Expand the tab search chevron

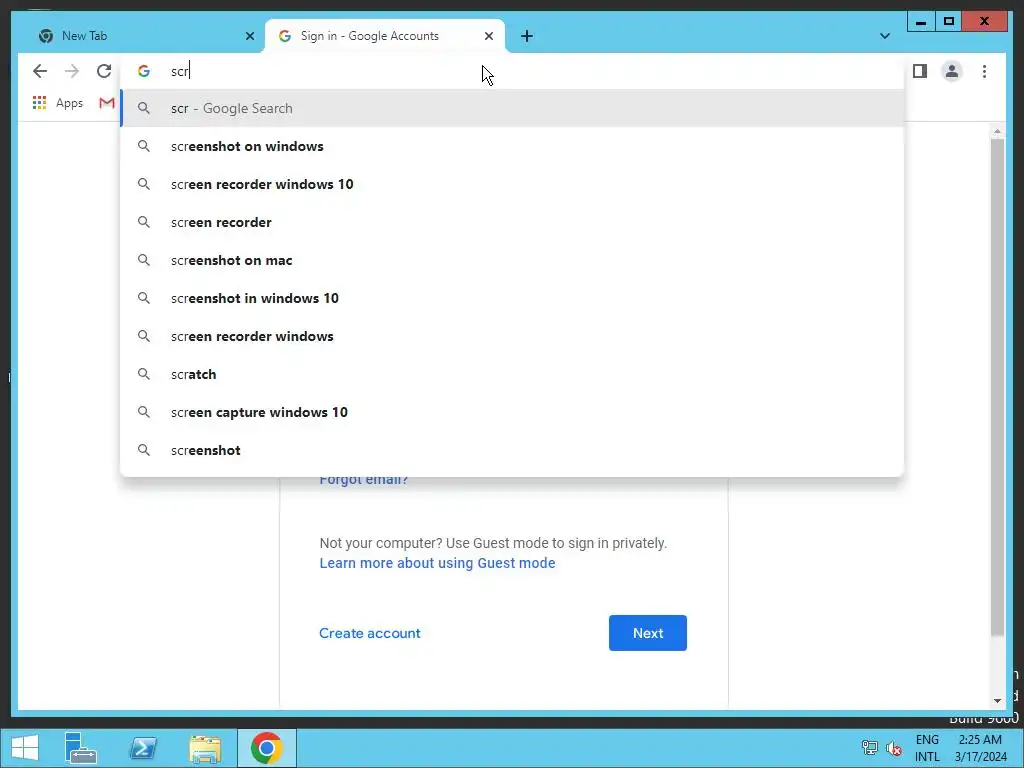click(x=884, y=36)
